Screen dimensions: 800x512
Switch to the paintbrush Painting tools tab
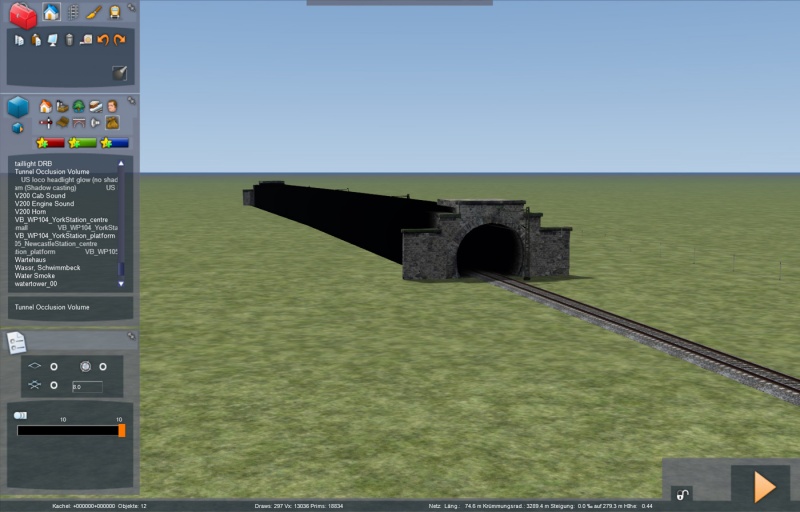tap(94, 12)
